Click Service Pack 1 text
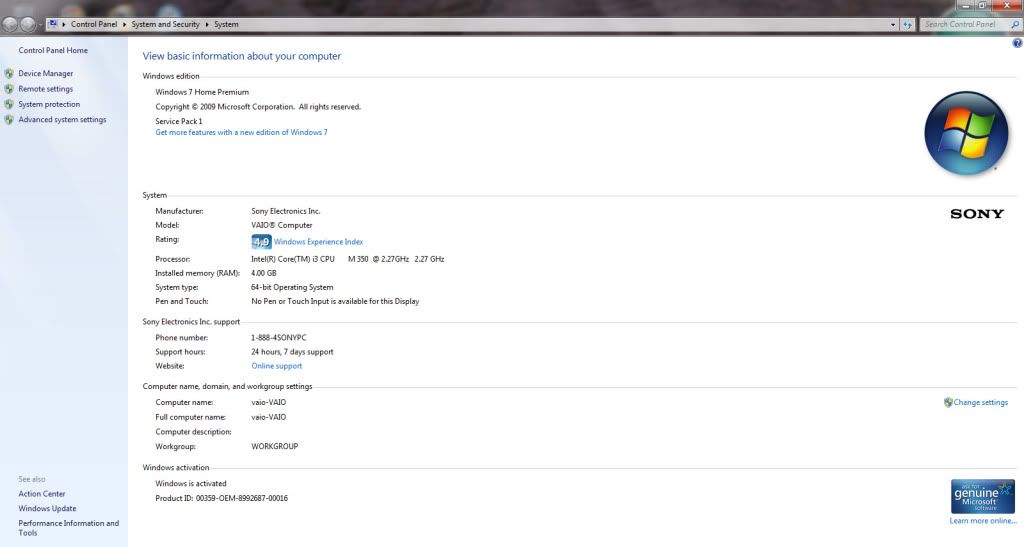Viewport: 1024px width, 547px height. (x=179, y=121)
